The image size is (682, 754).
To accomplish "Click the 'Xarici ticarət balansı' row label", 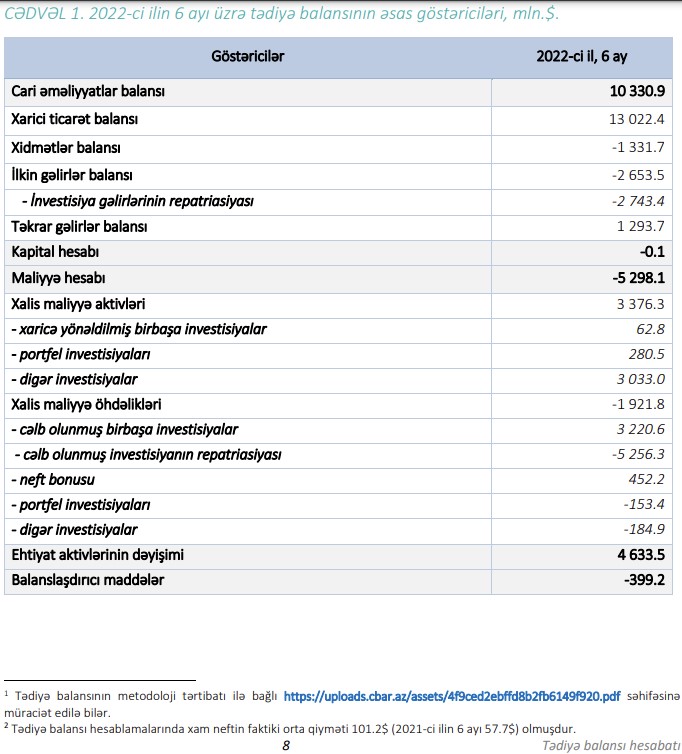I will point(75,119).
